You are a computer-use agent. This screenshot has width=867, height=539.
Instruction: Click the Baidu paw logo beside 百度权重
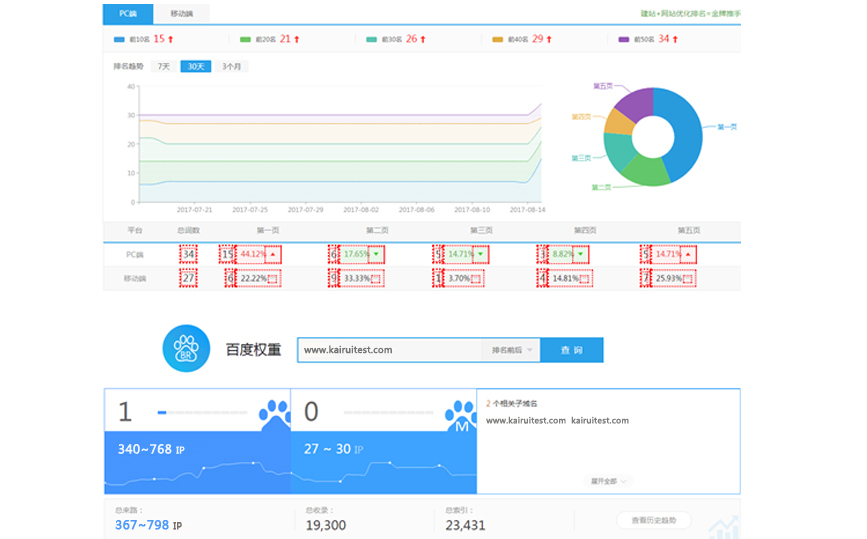(186, 348)
